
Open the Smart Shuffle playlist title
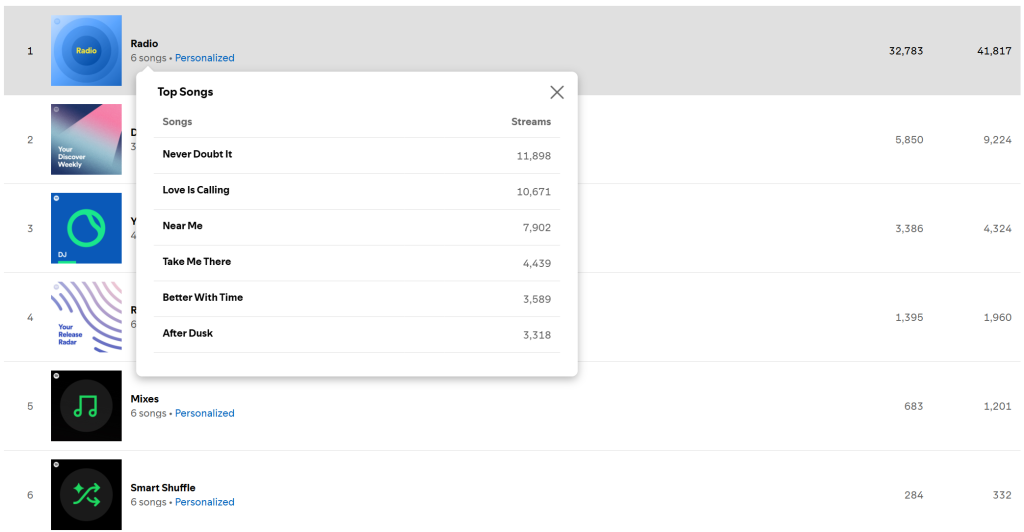(163, 488)
